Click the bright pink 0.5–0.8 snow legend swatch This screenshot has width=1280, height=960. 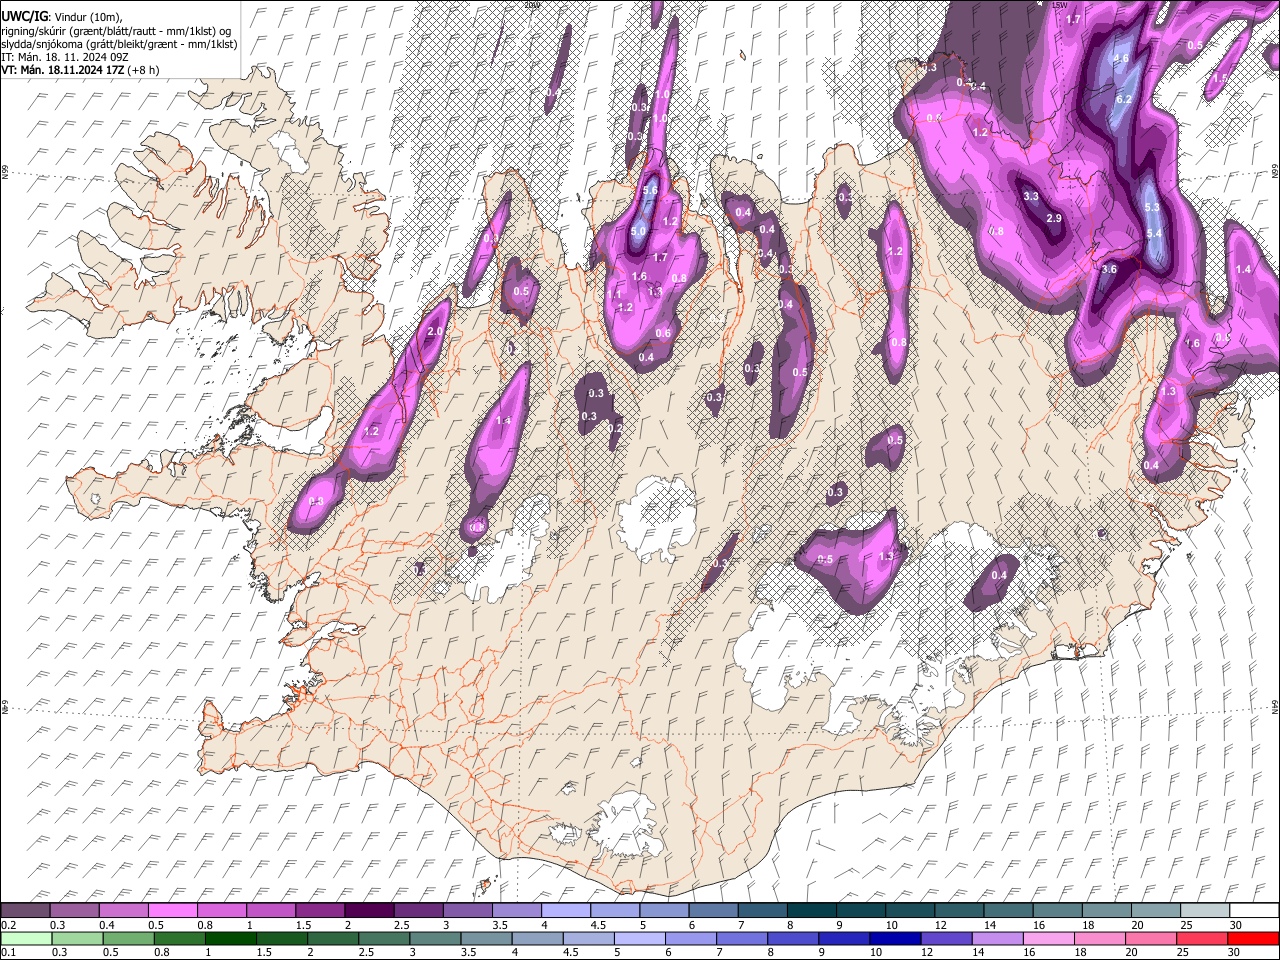[x=173, y=911]
